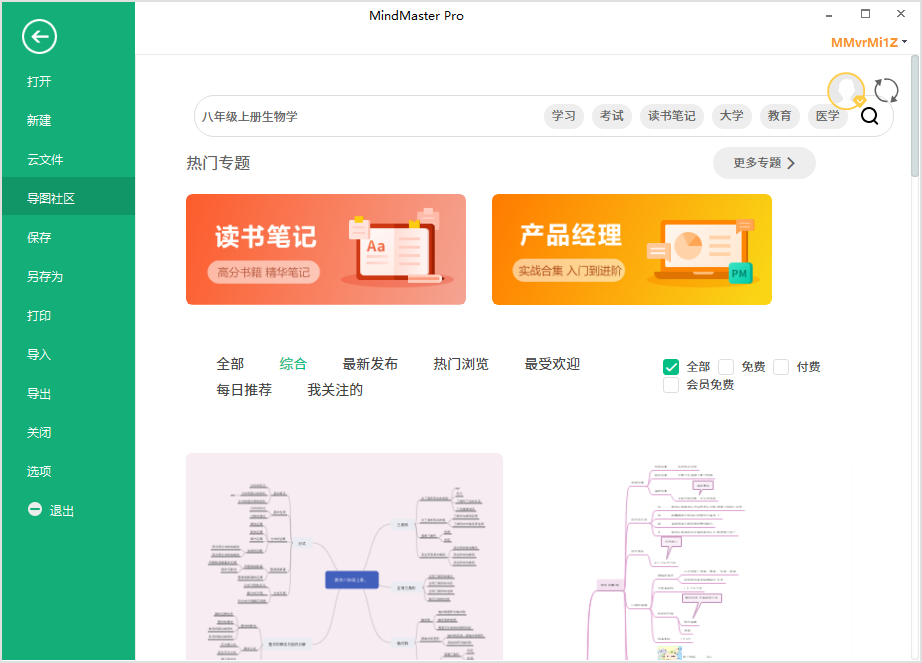Click the 热门专题 heading text
This screenshot has width=922, height=663.
[x=218, y=163]
